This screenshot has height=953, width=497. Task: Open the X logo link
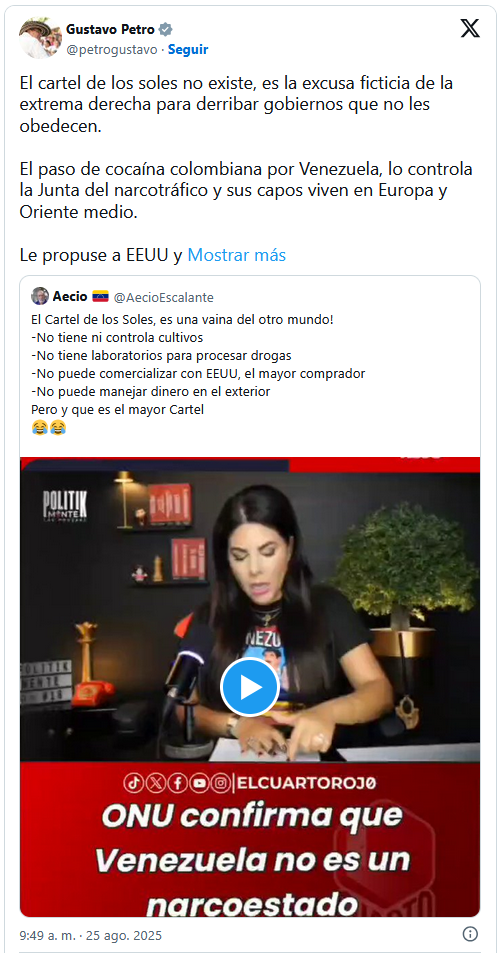click(x=470, y=28)
